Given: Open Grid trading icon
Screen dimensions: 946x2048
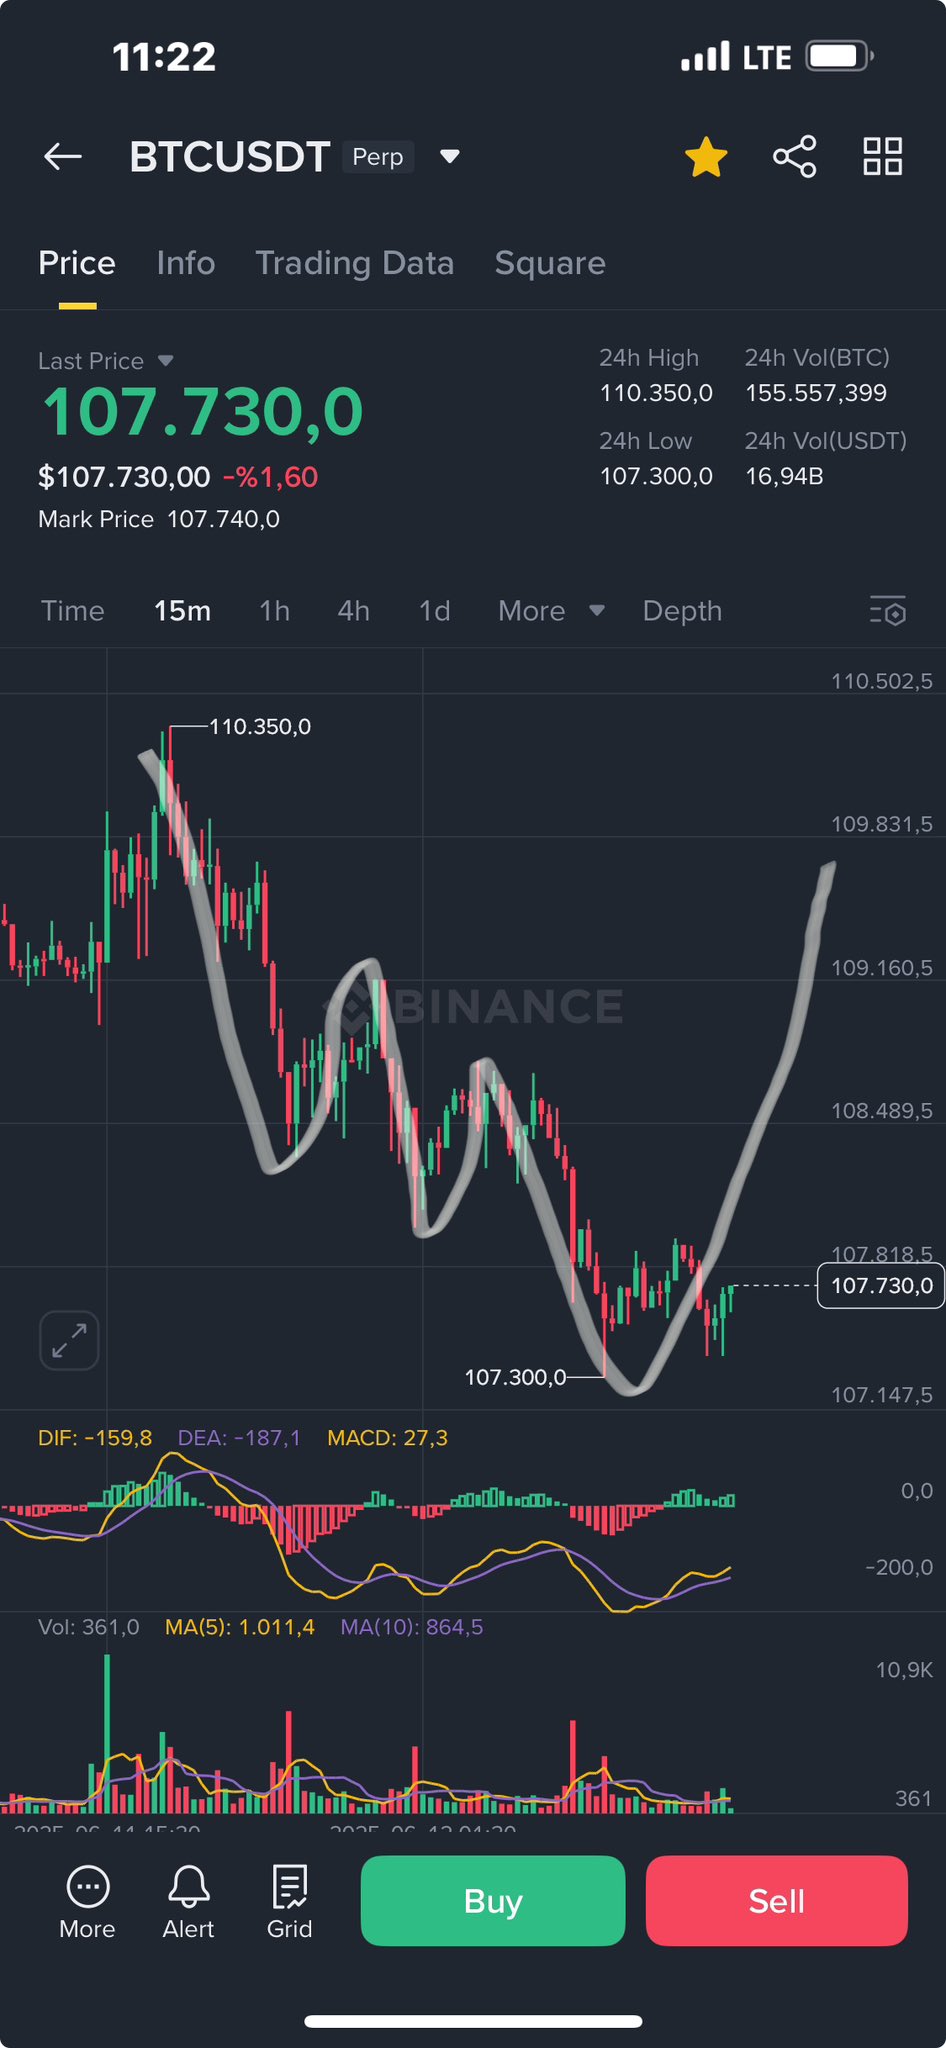Looking at the screenshot, I should (290, 1902).
